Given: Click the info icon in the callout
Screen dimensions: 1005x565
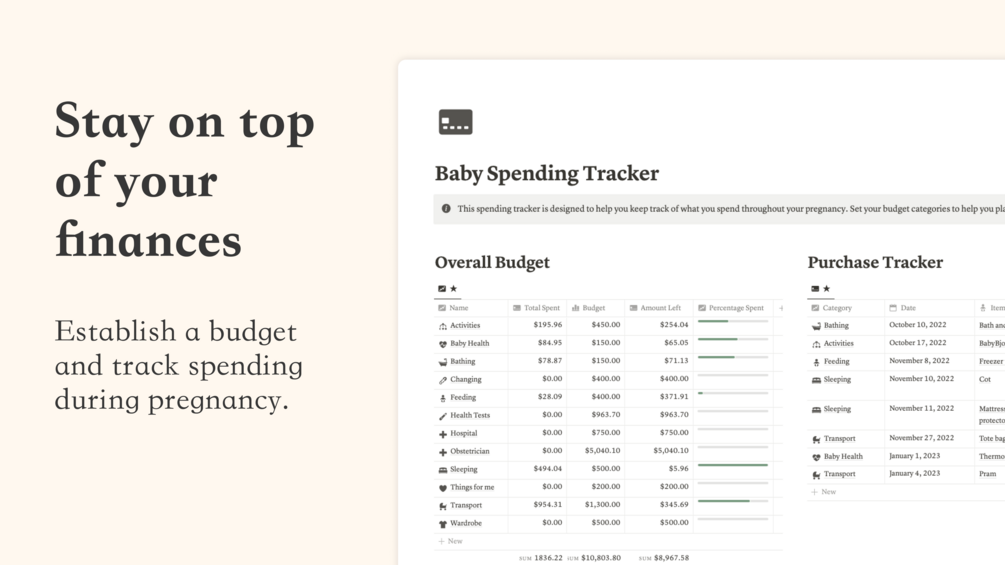Looking at the screenshot, I should (446, 209).
